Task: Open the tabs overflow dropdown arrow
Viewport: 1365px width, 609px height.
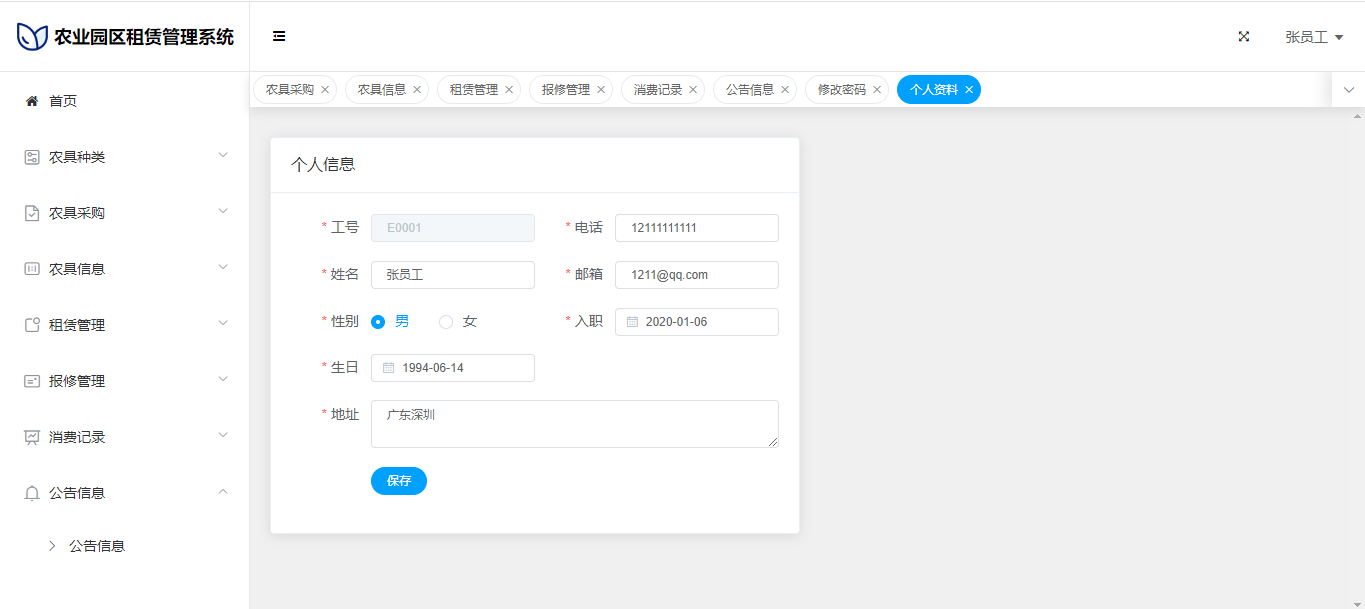Action: (1348, 90)
